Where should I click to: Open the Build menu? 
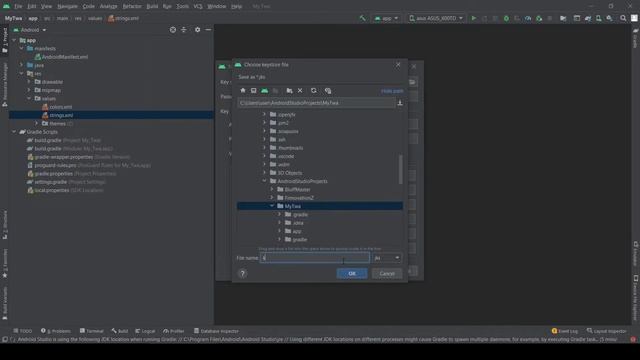pyautogui.click(x=152, y=7)
